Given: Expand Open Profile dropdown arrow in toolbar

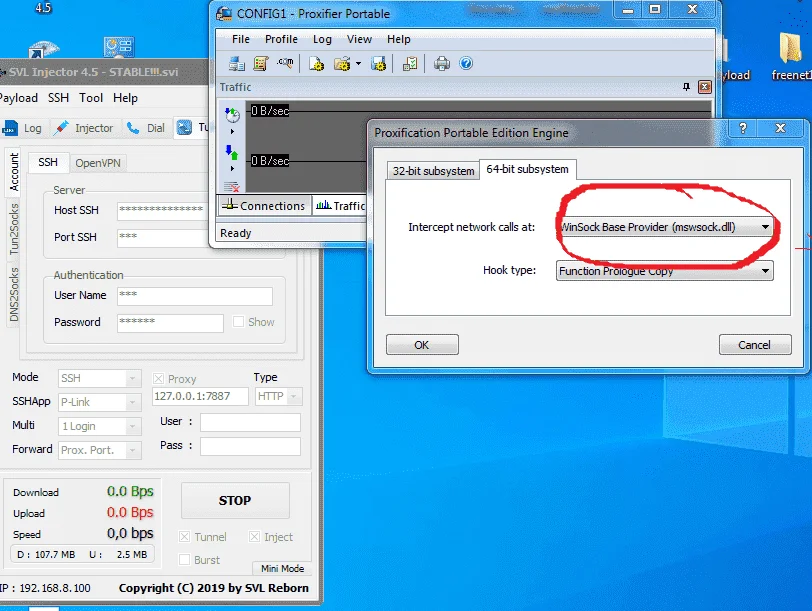Looking at the screenshot, I should click(358, 64).
